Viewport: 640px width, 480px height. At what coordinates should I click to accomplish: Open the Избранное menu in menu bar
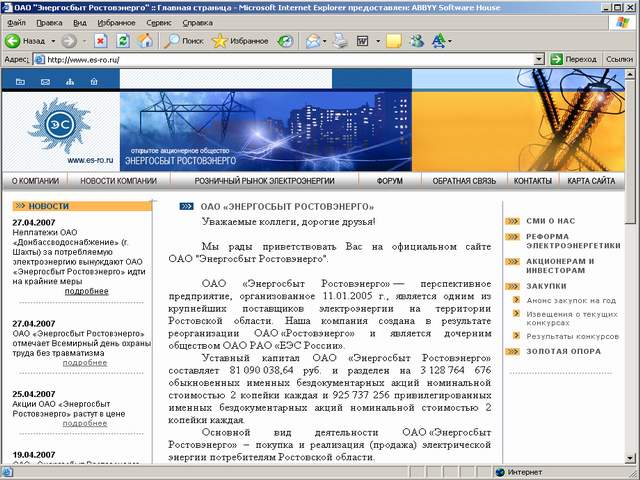tap(116, 23)
